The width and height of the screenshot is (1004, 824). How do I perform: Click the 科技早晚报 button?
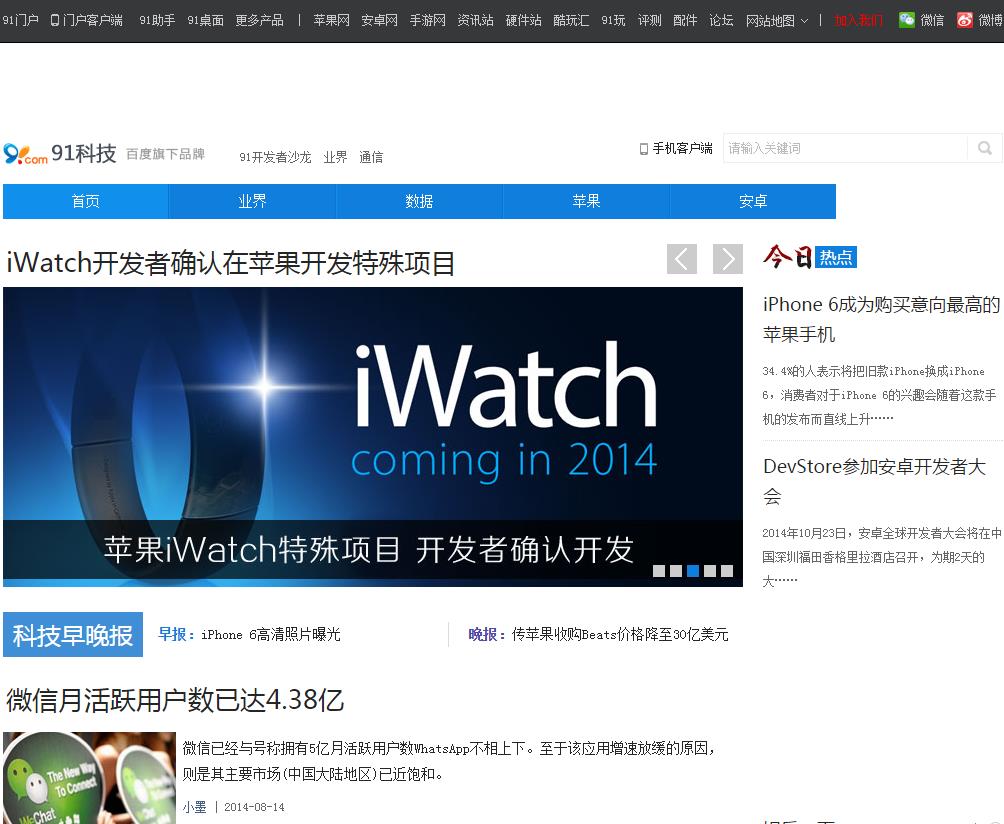[73, 634]
